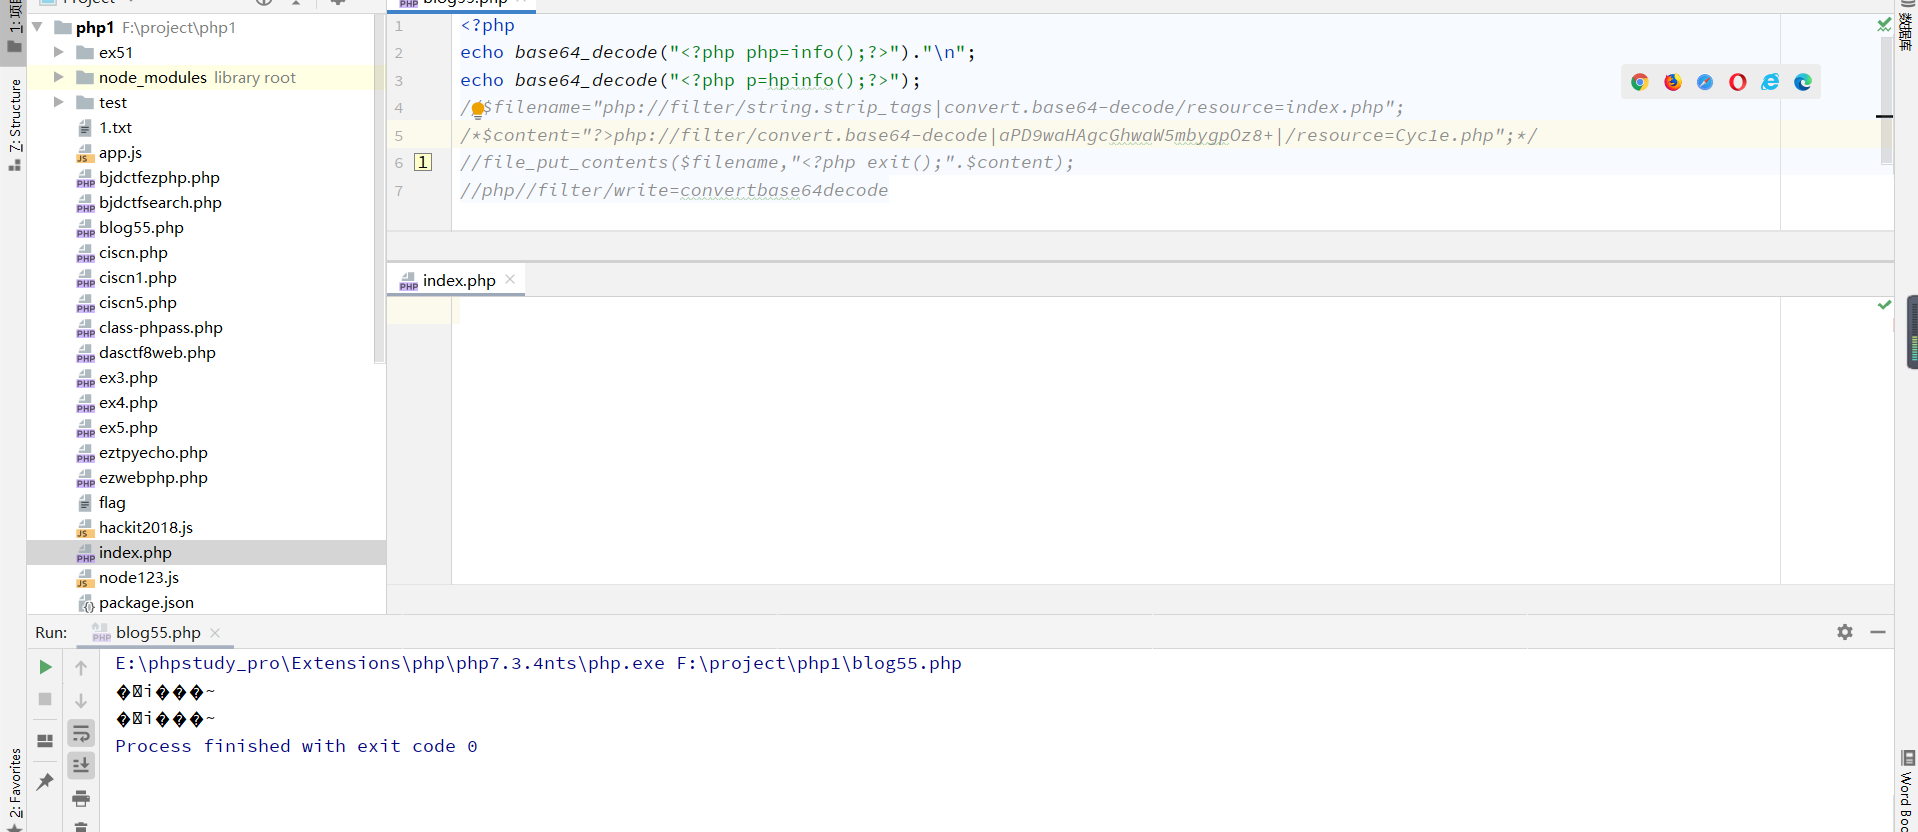Select the blog55.php Run tab
1918x832 pixels.
[157, 632]
